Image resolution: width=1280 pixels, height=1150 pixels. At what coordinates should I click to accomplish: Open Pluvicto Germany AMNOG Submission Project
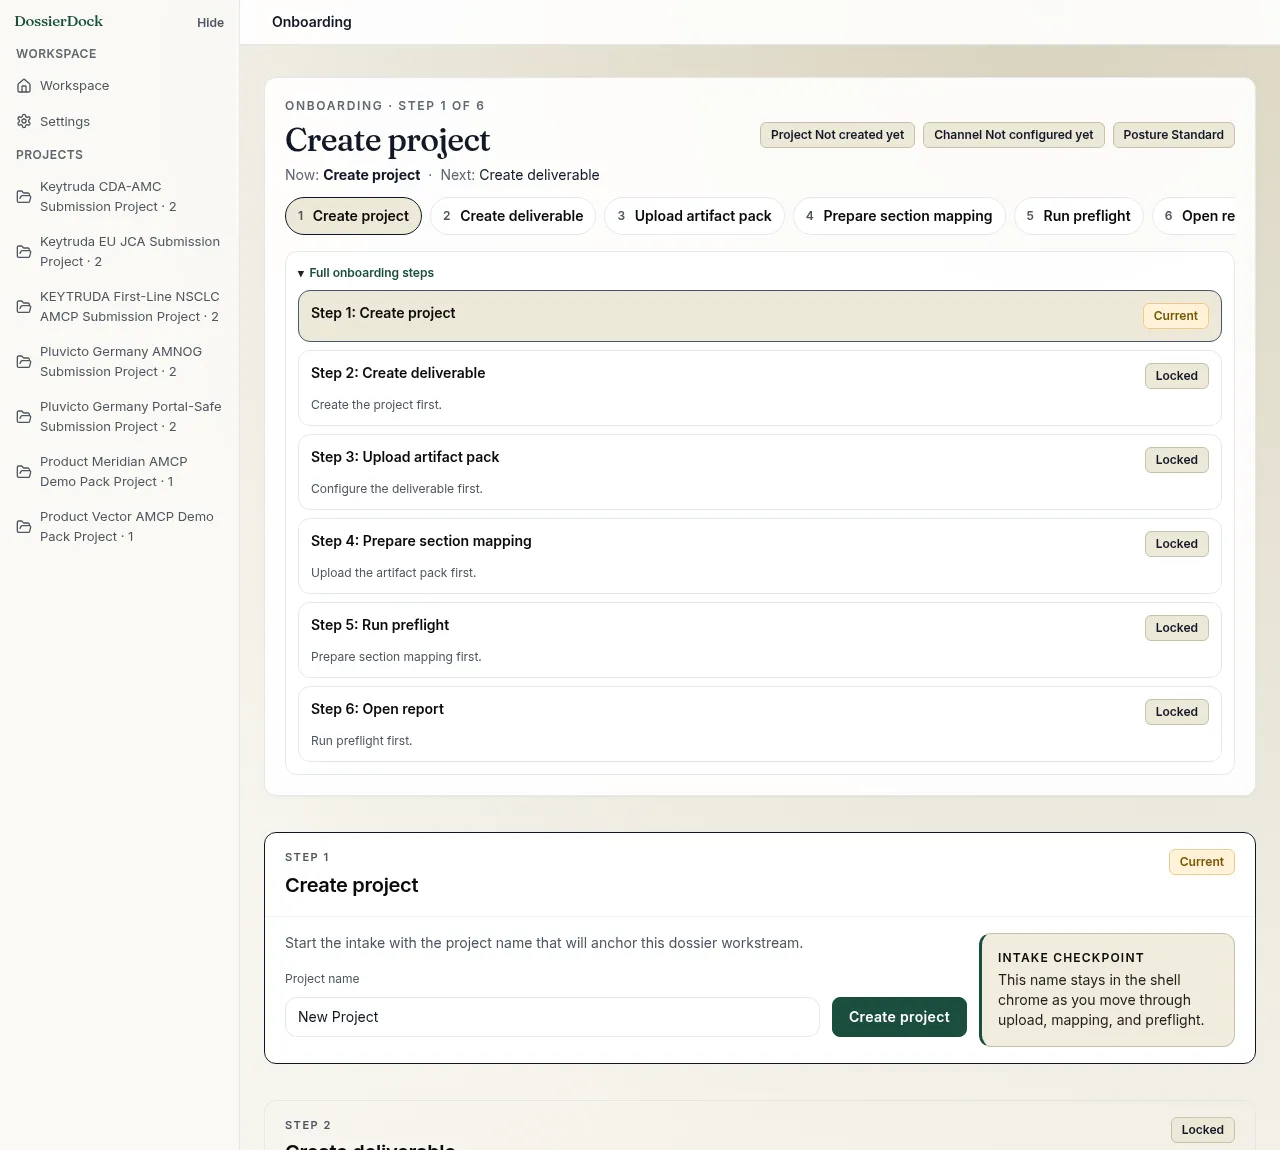(119, 362)
